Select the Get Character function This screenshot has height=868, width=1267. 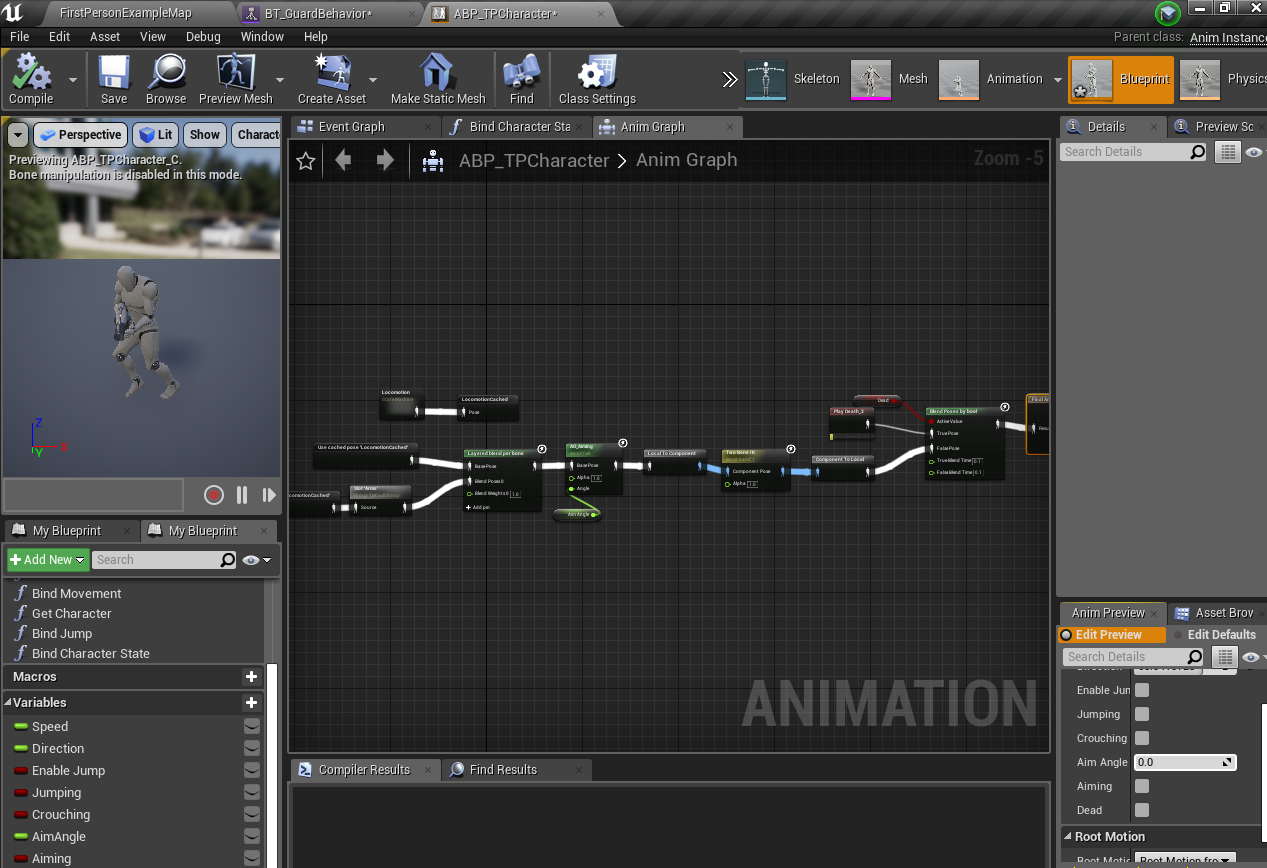pos(72,614)
